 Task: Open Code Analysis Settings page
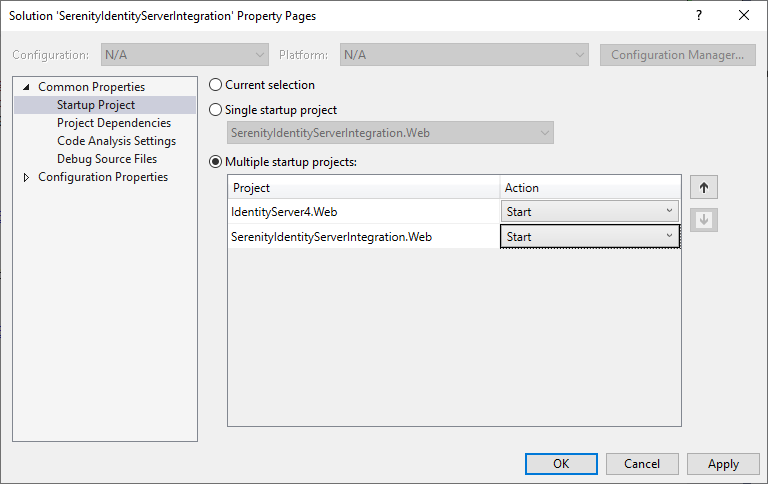pyautogui.click(x=117, y=141)
